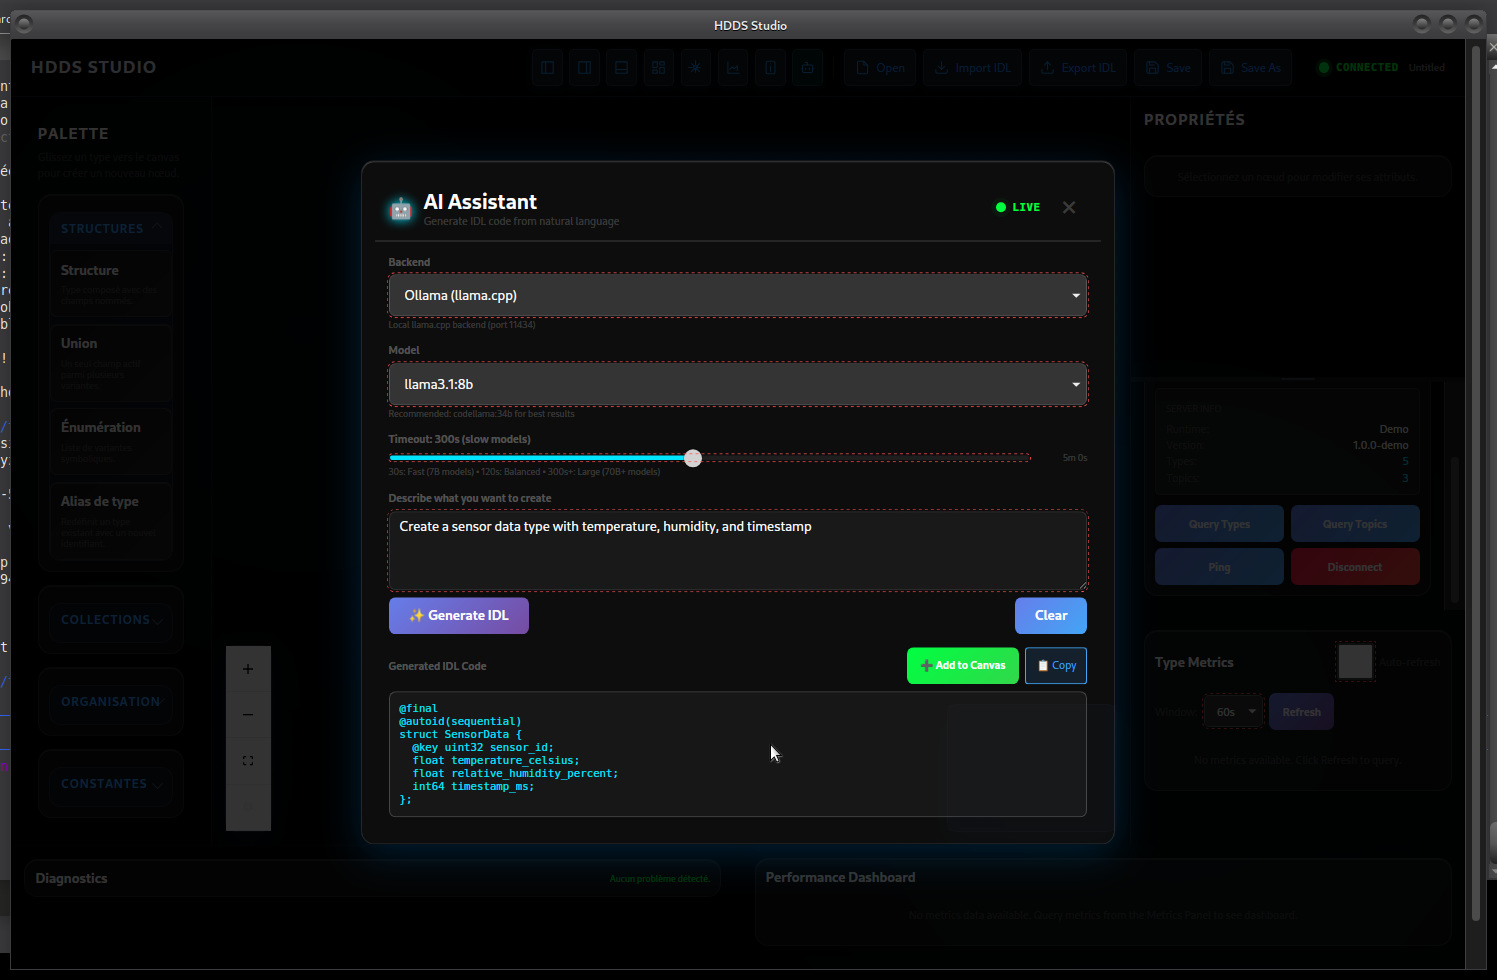Expand the COLLECTIONS section in the palette
Image resolution: width=1497 pixels, height=980 pixels.
(x=110, y=619)
